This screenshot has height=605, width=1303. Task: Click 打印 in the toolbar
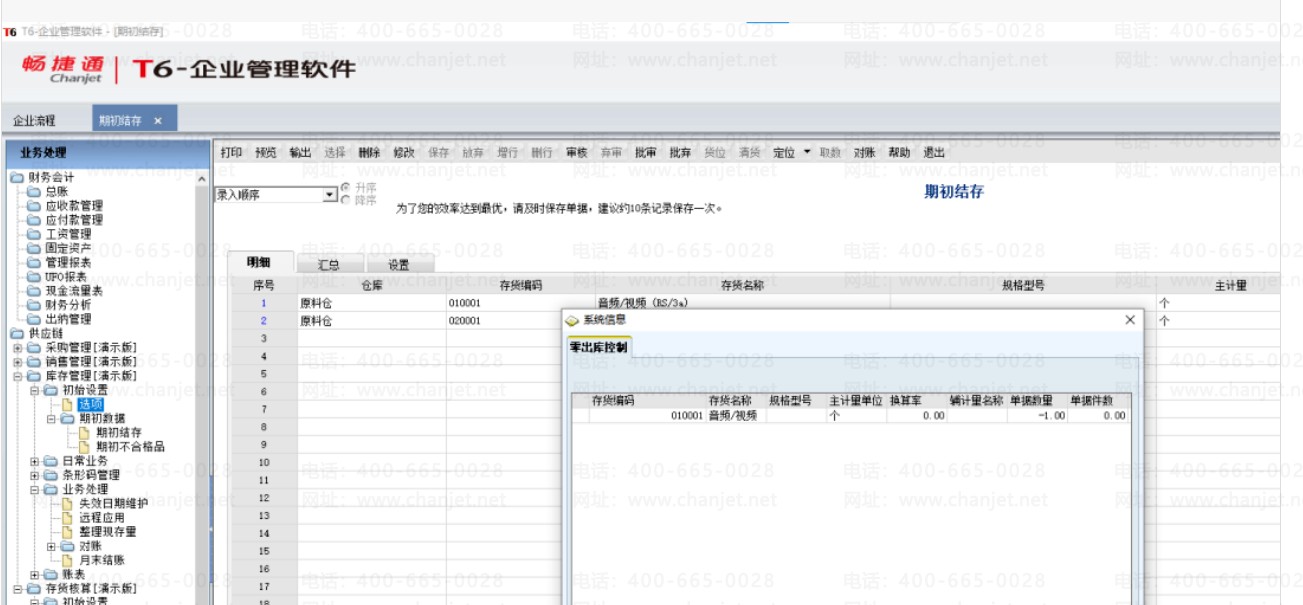click(231, 153)
